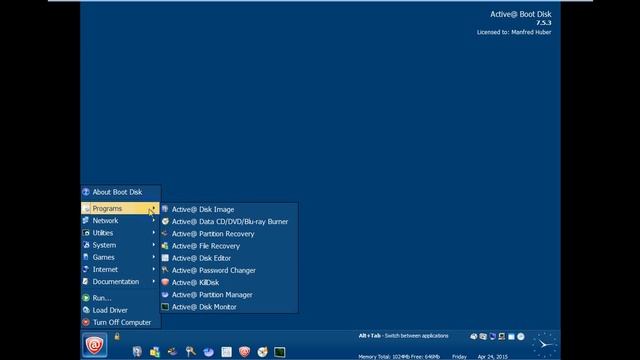Click the 'Alt+Tab - Switch between applications' hint
This screenshot has height=360, width=640.
pyautogui.click(x=403, y=336)
